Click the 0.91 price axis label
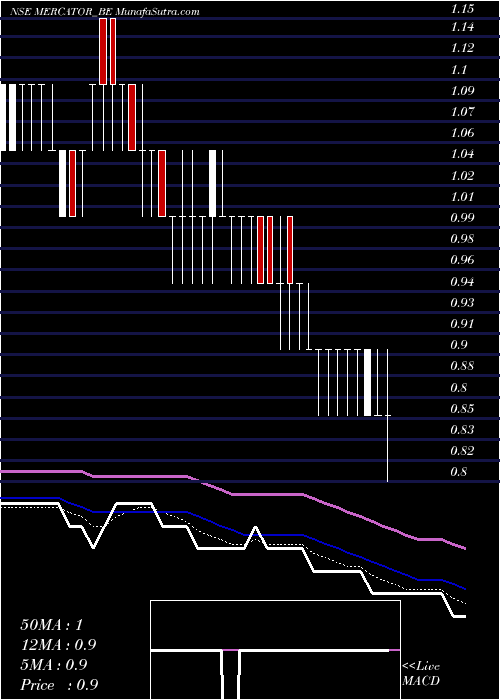This screenshot has width=500, height=700. point(462,324)
